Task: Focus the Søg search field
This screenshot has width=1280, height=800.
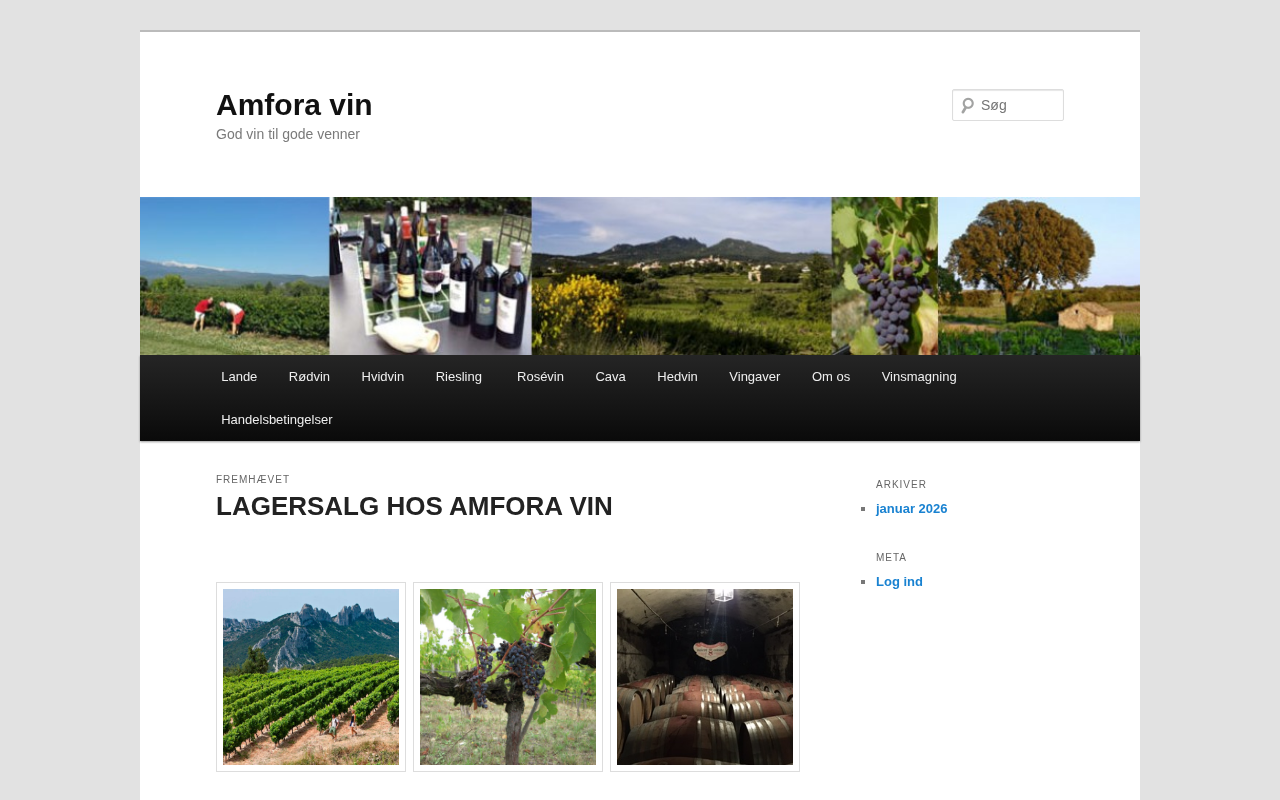Action: tap(1008, 105)
